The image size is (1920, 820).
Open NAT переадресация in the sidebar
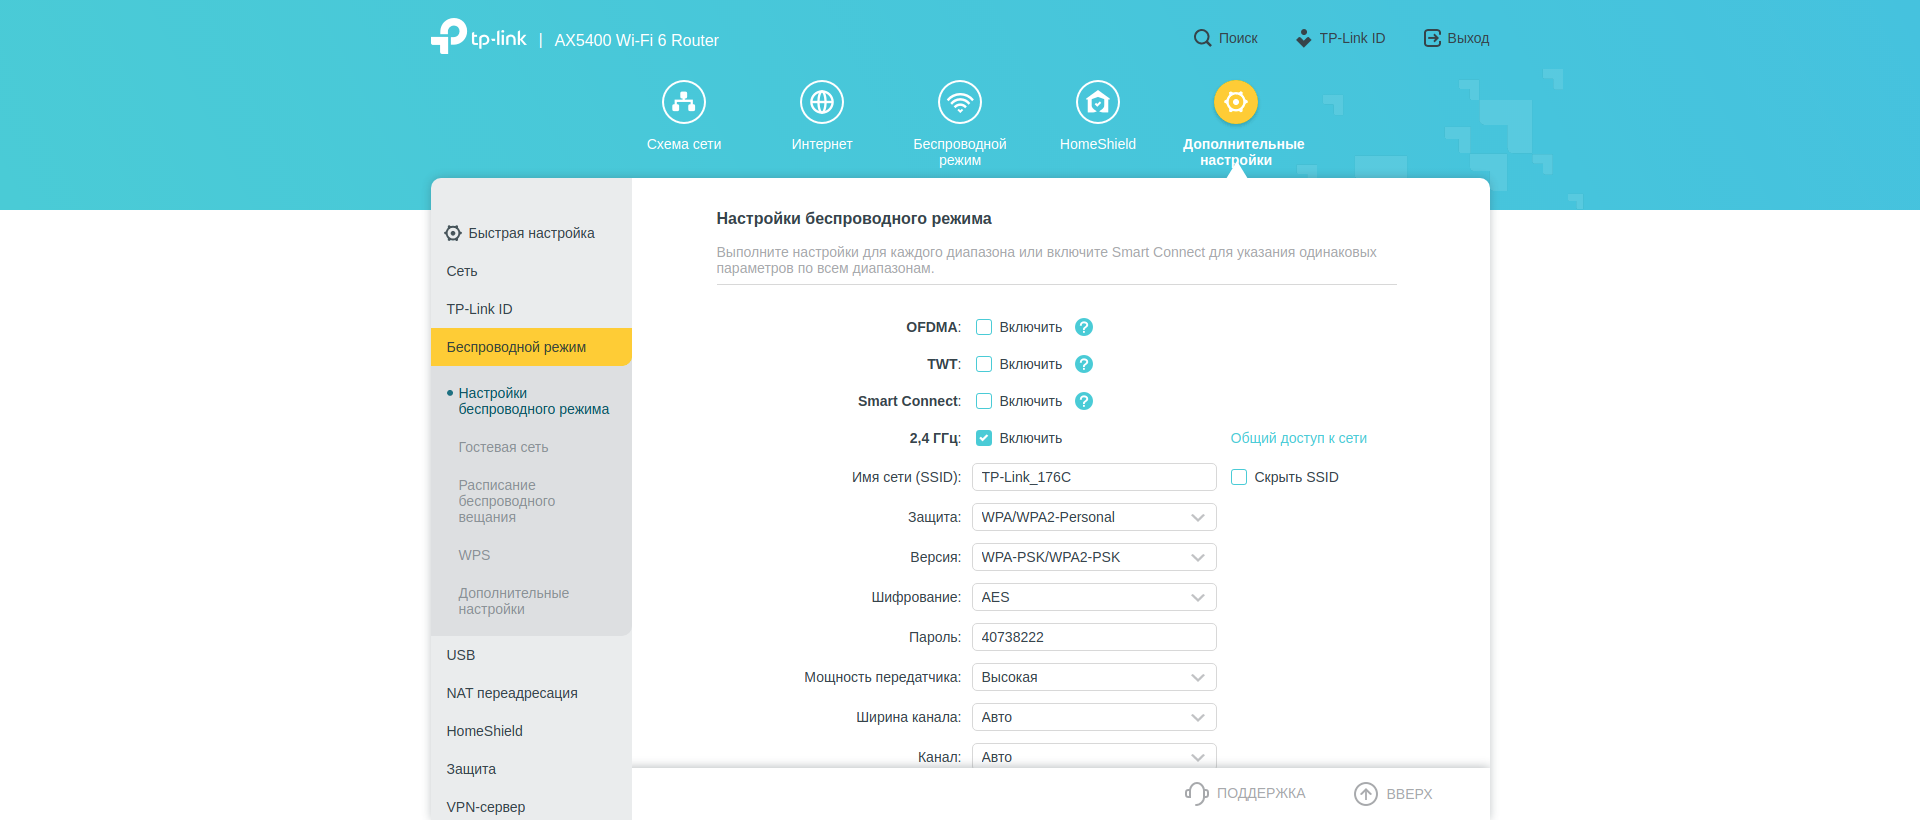pyautogui.click(x=512, y=693)
